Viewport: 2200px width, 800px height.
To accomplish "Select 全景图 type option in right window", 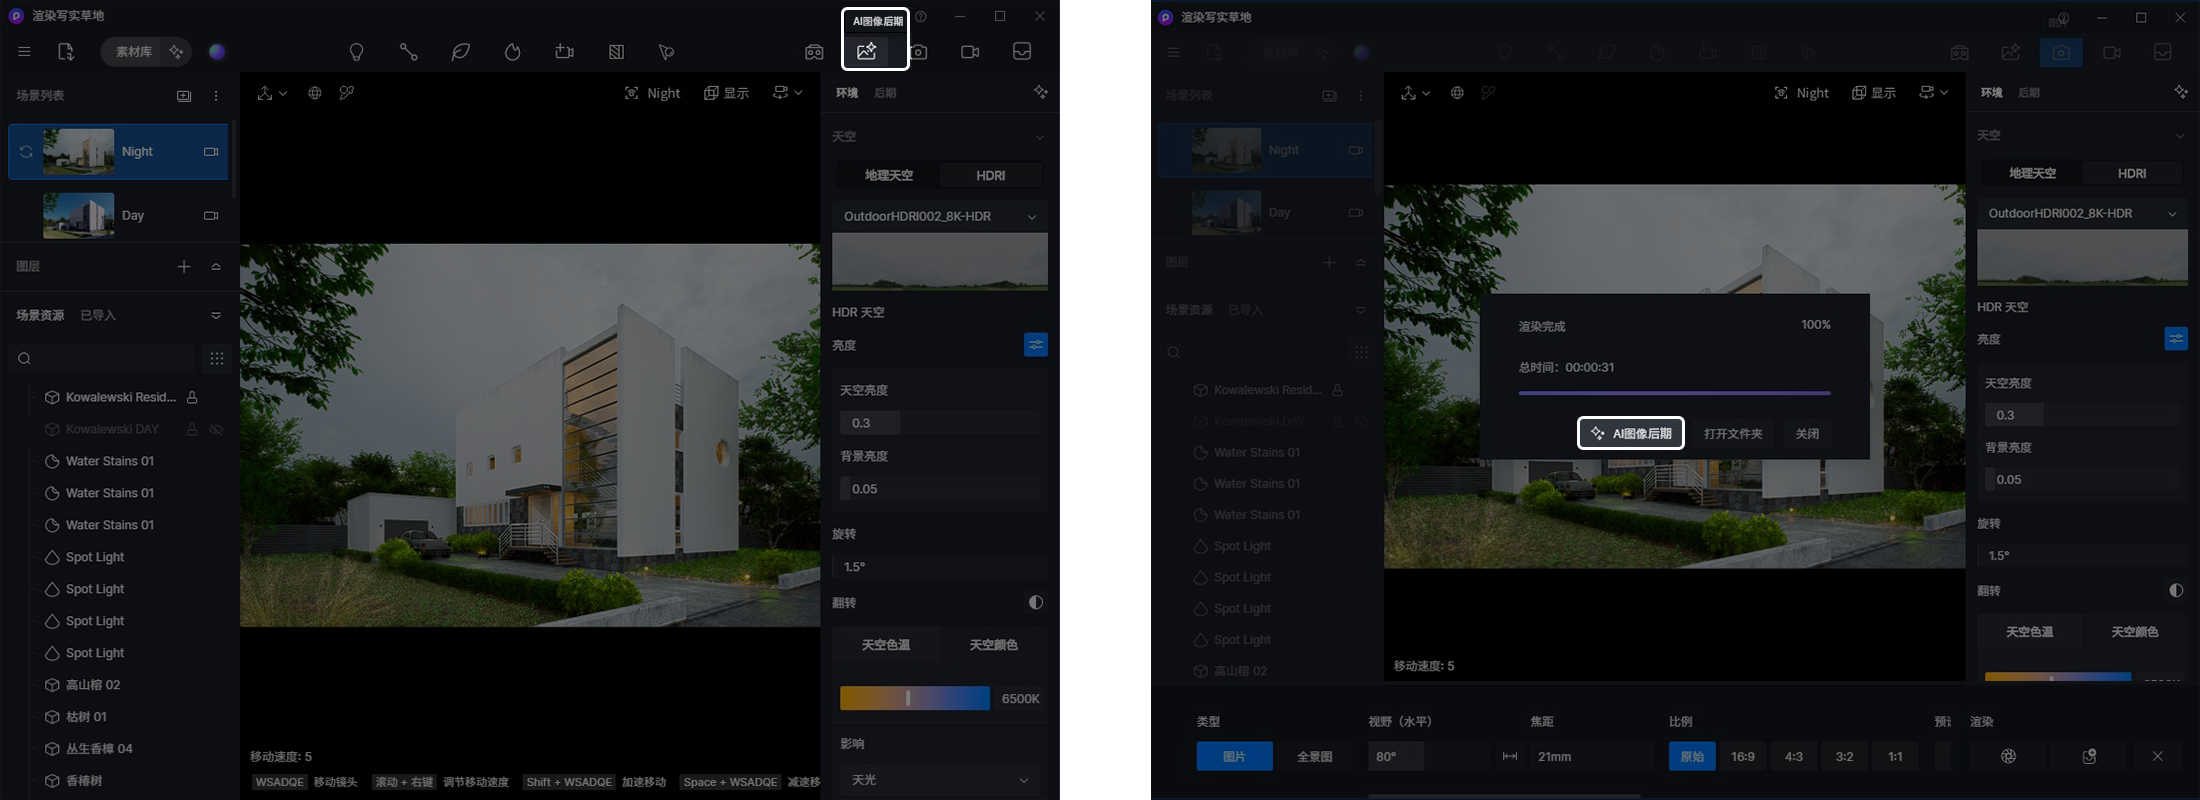I will (1315, 756).
